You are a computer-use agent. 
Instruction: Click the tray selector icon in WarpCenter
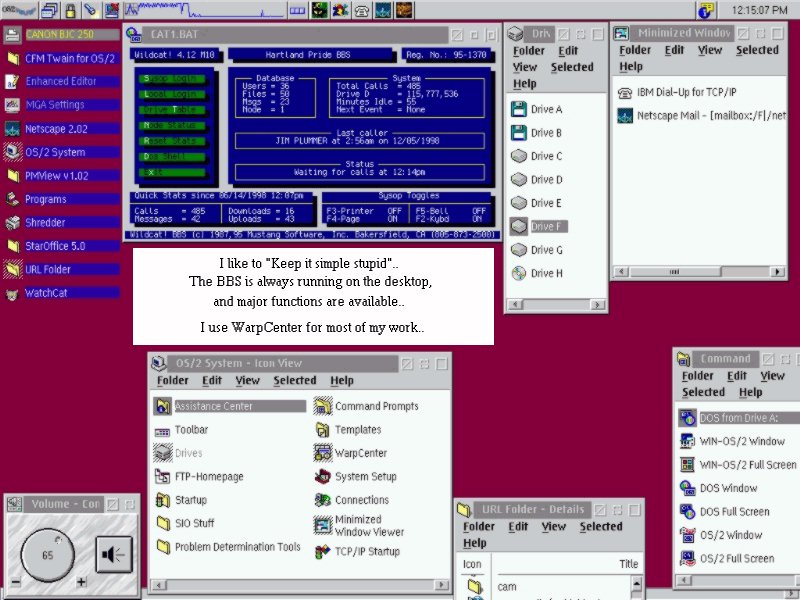(297, 10)
